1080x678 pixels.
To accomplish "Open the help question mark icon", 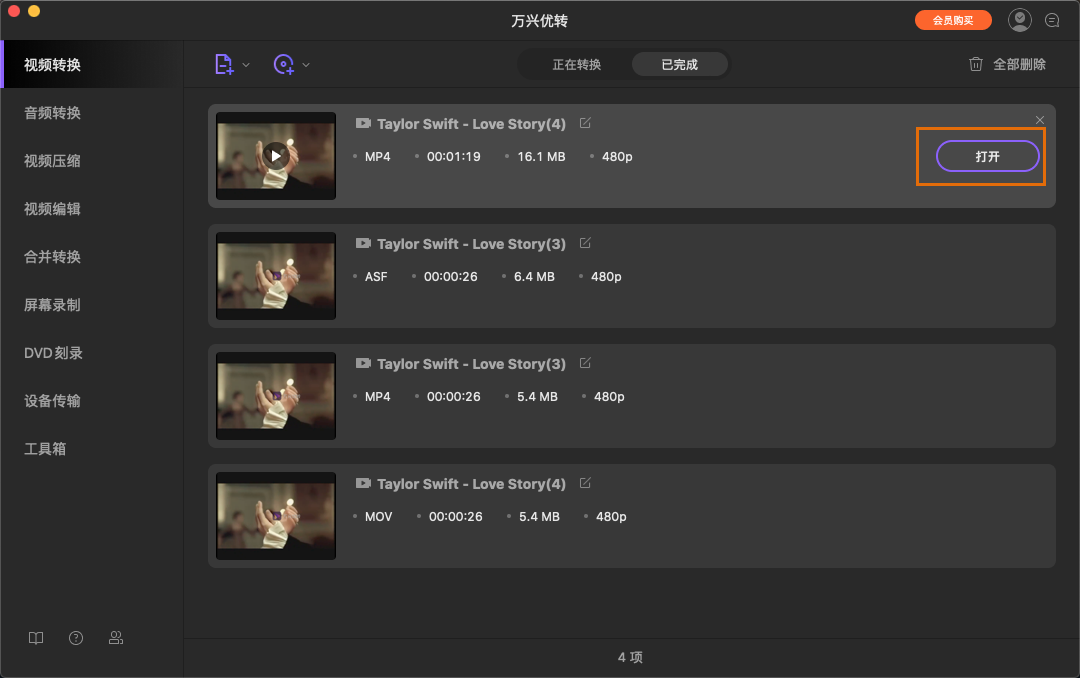I will (76, 638).
